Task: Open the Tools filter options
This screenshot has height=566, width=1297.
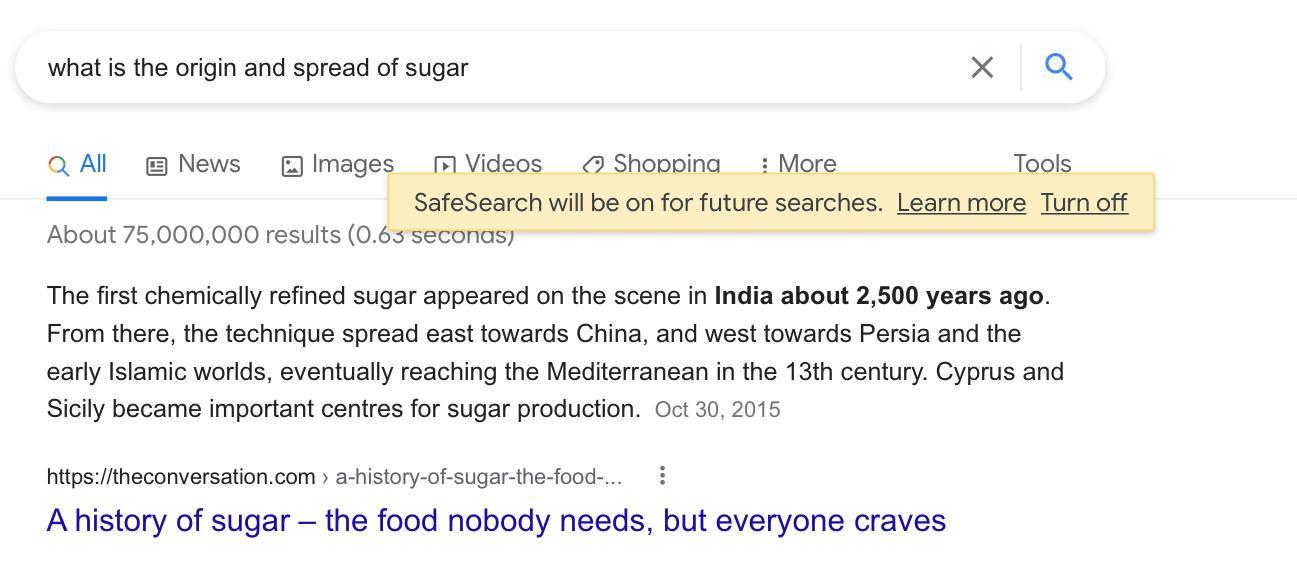Action: coord(1042,164)
